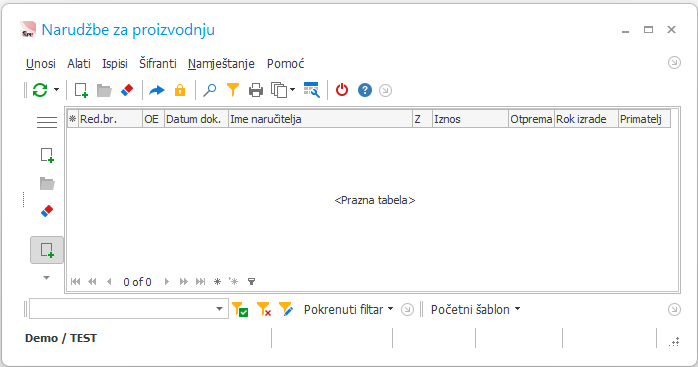Viewport: 698px width, 367px height.
Task: Click the eraser icon in the side panel
Action: pos(47,211)
